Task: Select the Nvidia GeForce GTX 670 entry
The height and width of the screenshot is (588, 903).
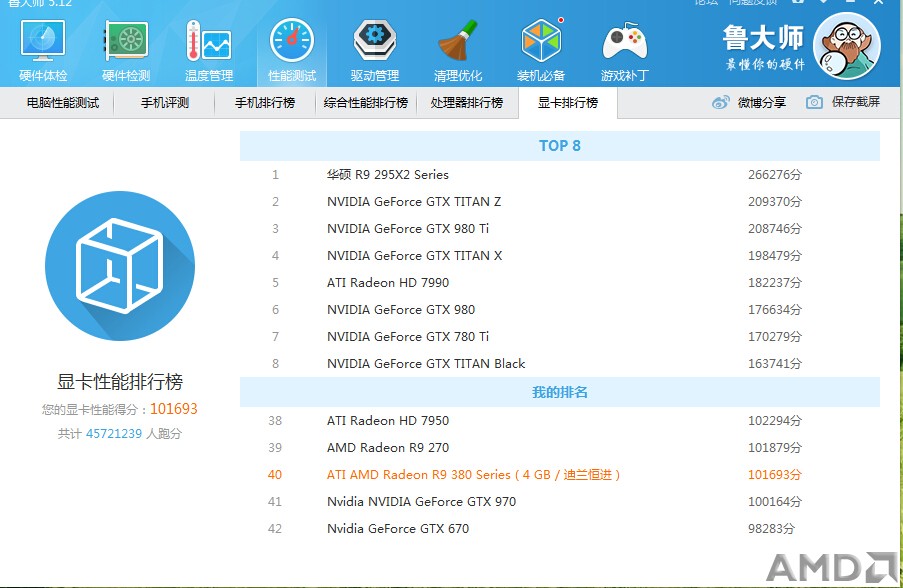Action: pyautogui.click(x=398, y=529)
